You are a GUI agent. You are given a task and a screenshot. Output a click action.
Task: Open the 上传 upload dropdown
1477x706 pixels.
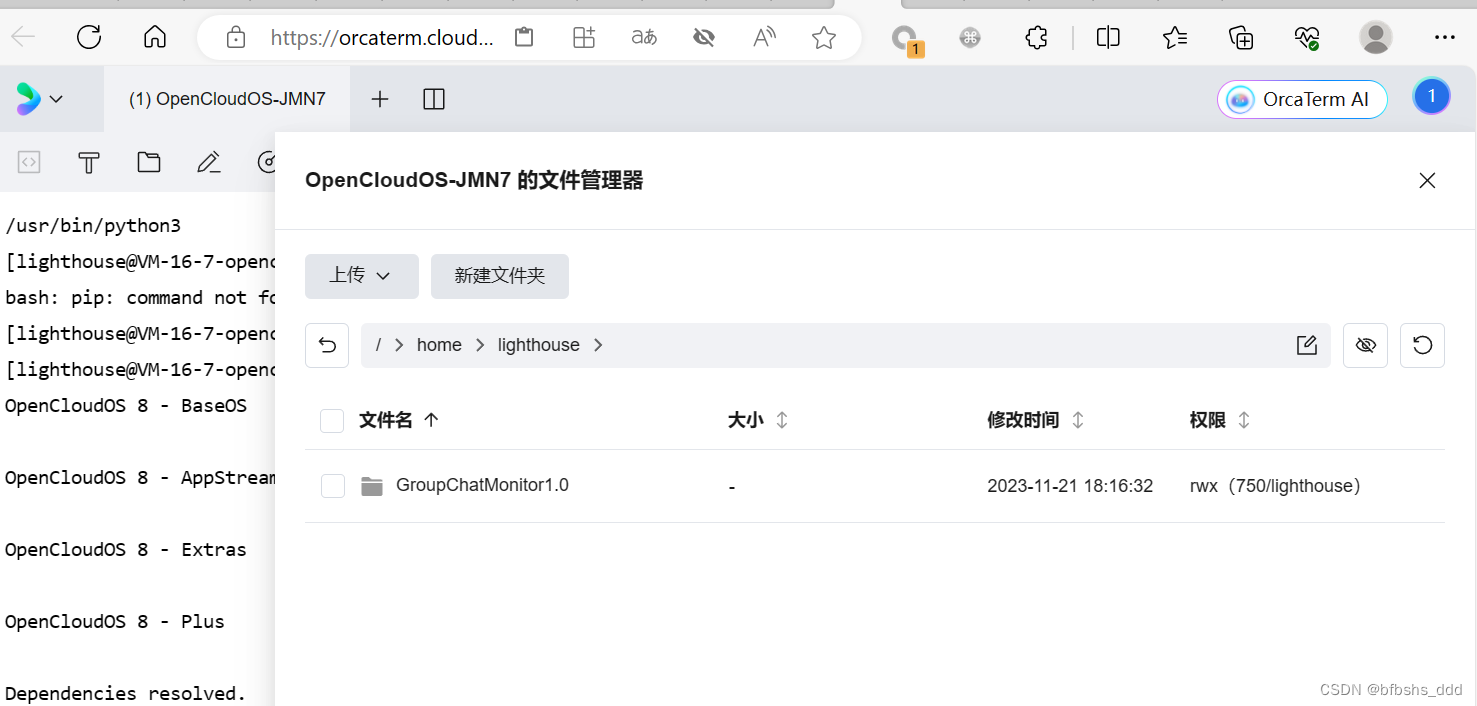[362, 276]
